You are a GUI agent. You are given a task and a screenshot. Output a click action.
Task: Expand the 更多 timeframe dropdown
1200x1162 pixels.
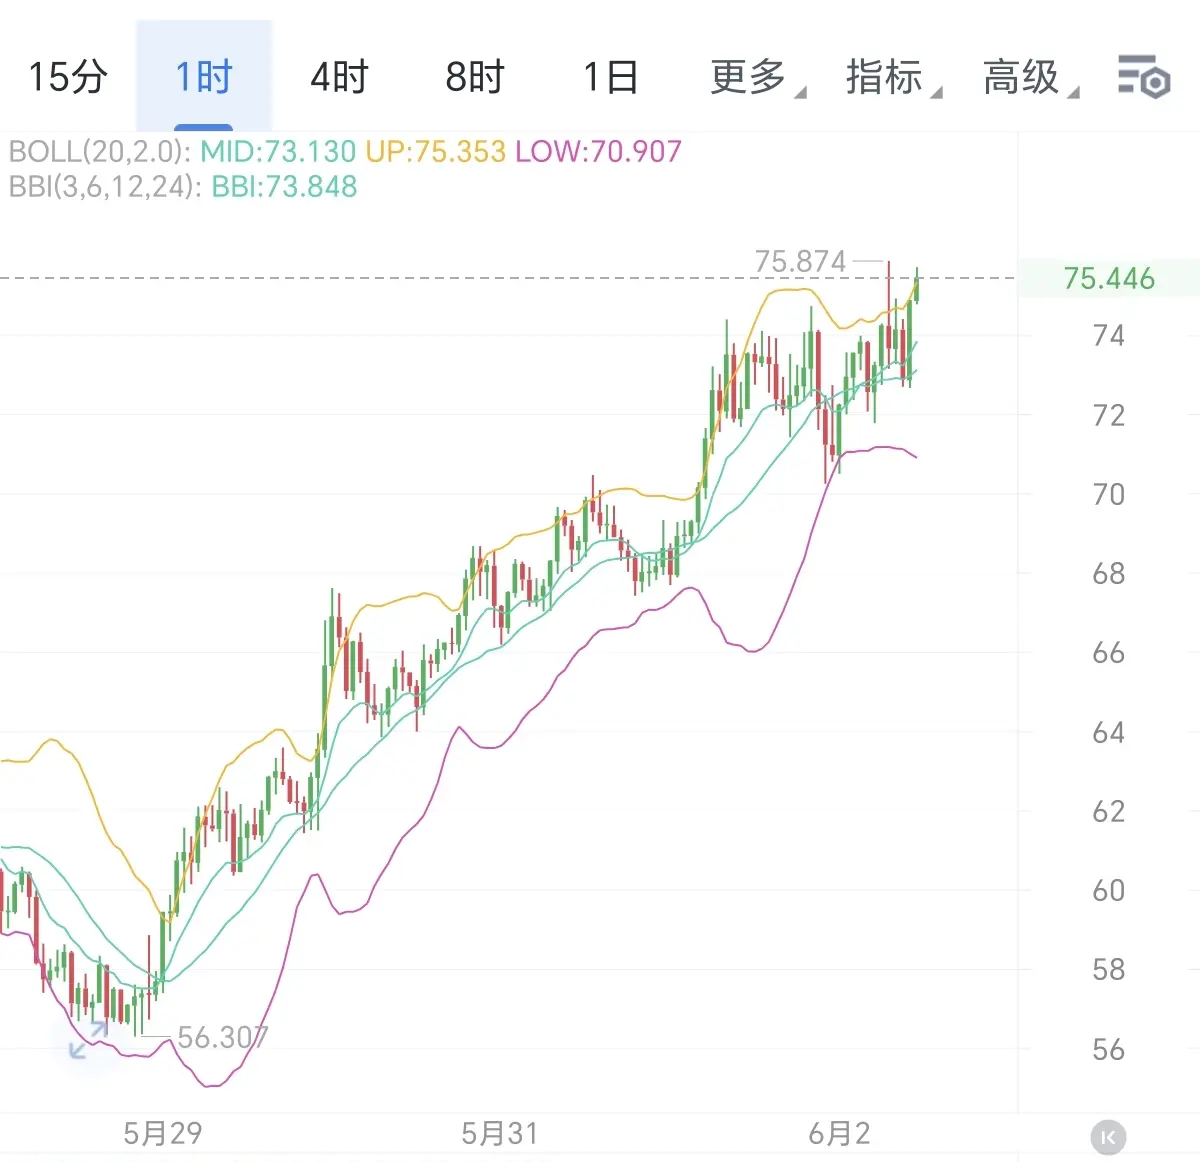click(757, 77)
